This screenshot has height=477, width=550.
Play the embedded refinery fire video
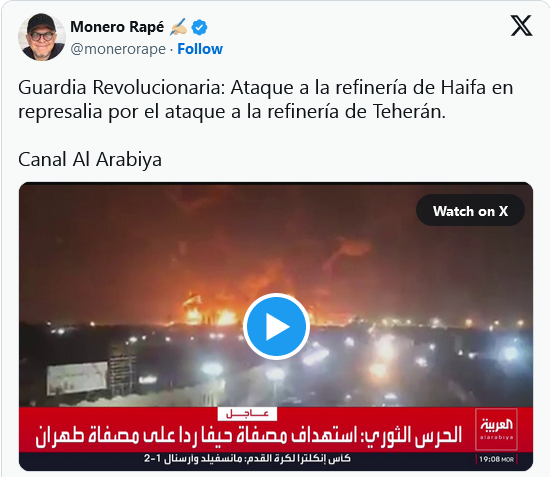(276, 327)
